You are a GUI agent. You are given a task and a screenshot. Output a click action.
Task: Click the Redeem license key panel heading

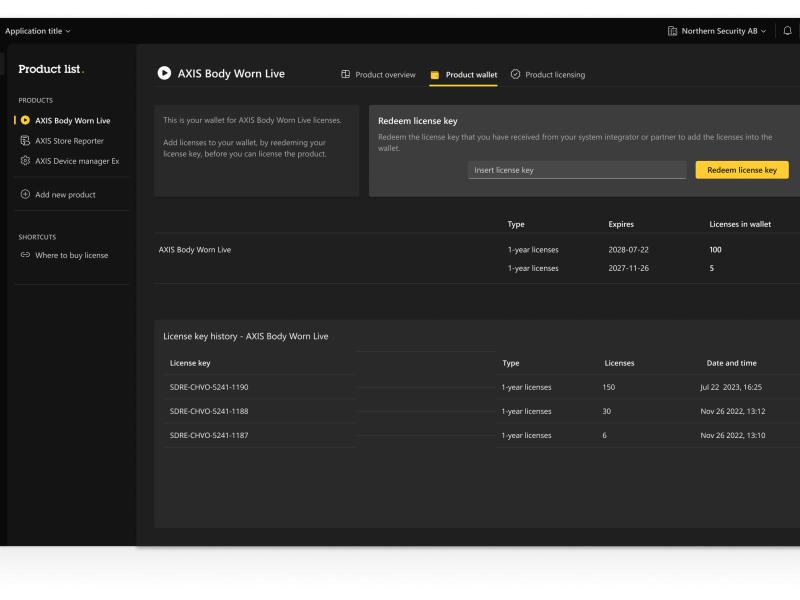418,121
